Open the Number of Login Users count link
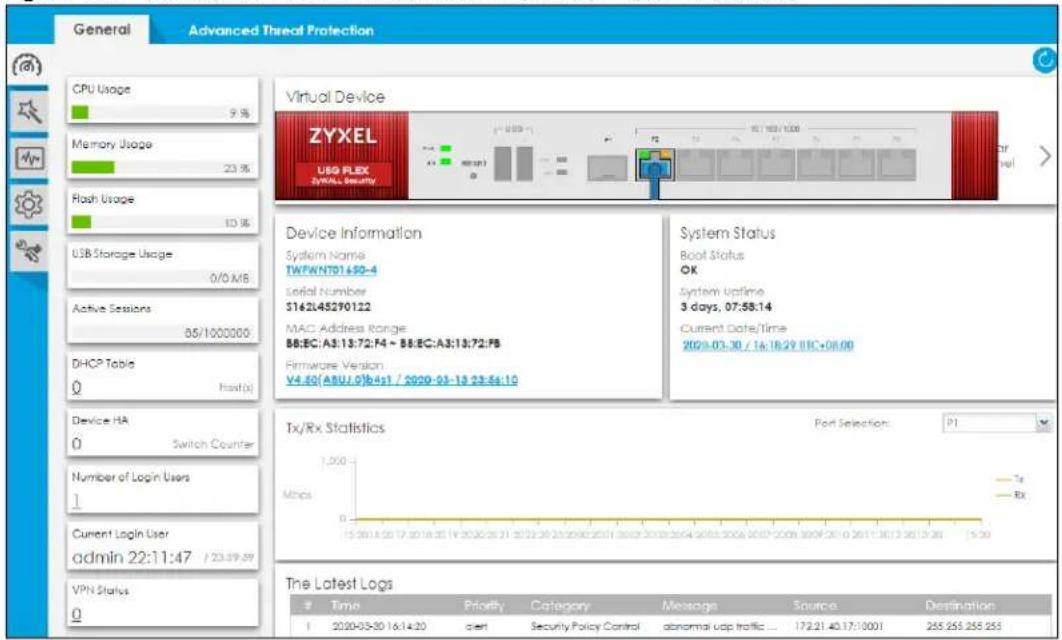1062x640 pixels. tap(77, 500)
